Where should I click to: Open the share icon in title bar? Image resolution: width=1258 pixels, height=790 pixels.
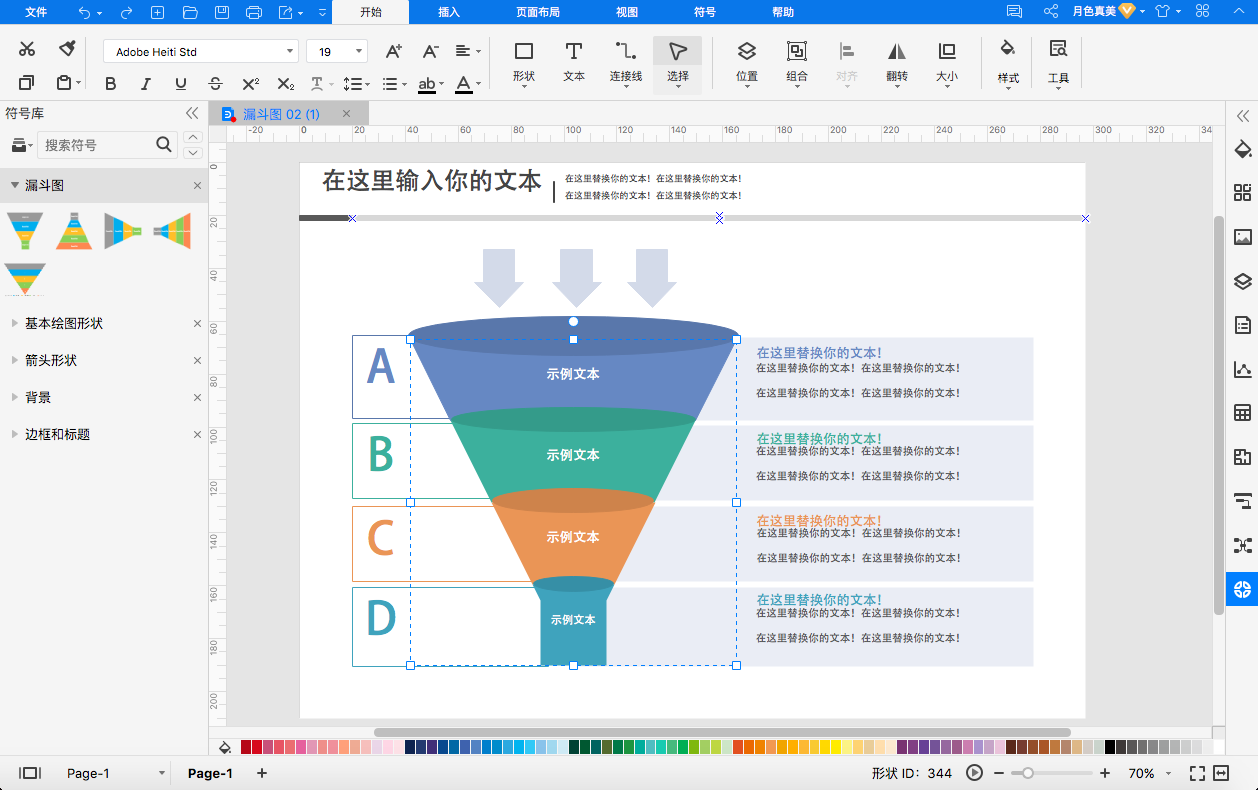(x=1051, y=12)
